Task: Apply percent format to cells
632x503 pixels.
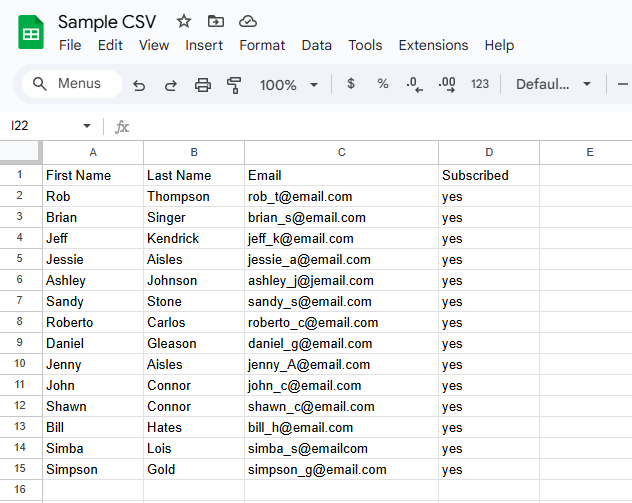Action: tap(383, 84)
